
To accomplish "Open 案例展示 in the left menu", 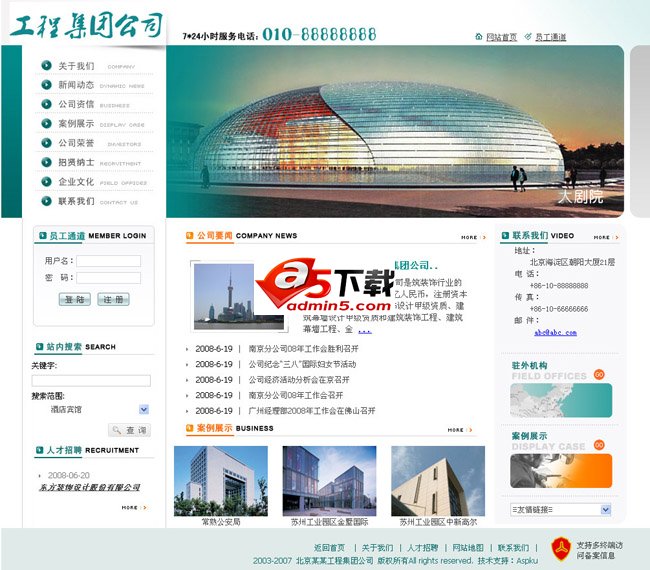I will point(77,124).
